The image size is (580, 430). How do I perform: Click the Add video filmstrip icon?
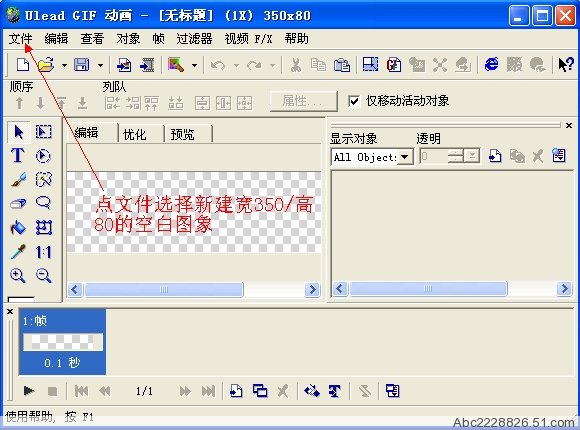coord(147,65)
